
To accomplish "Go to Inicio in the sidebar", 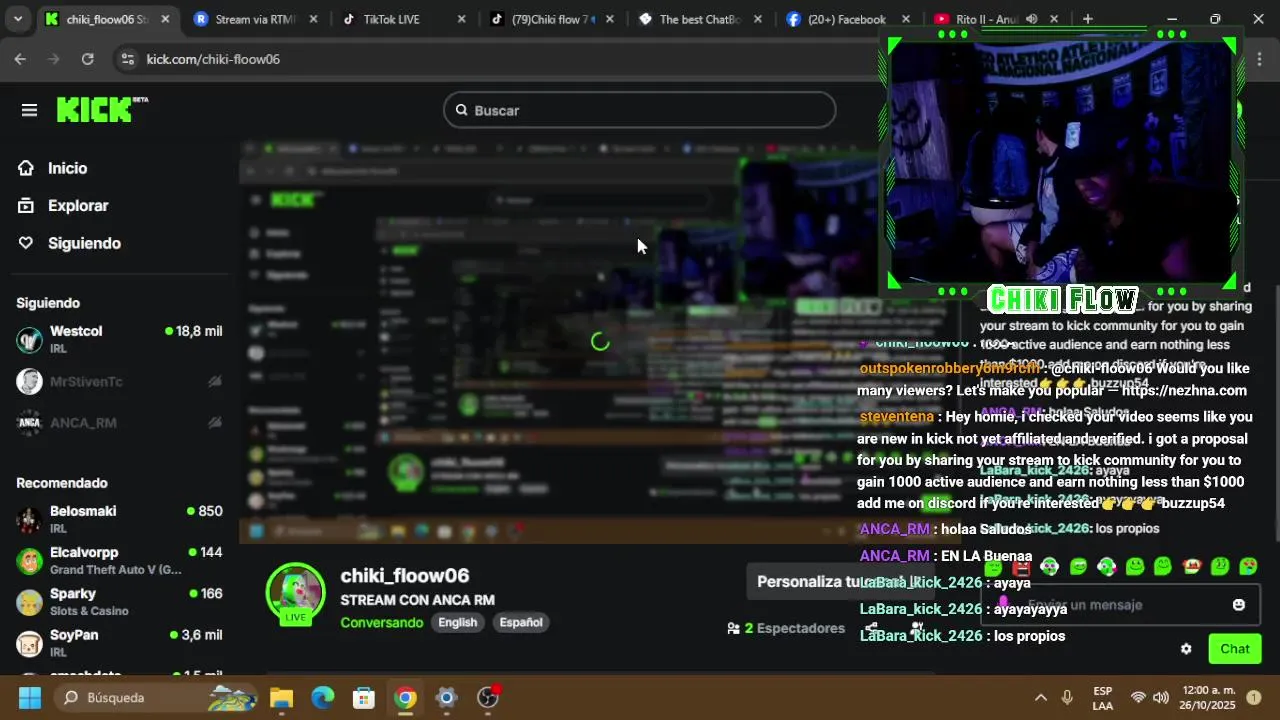I will tap(67, 168).
